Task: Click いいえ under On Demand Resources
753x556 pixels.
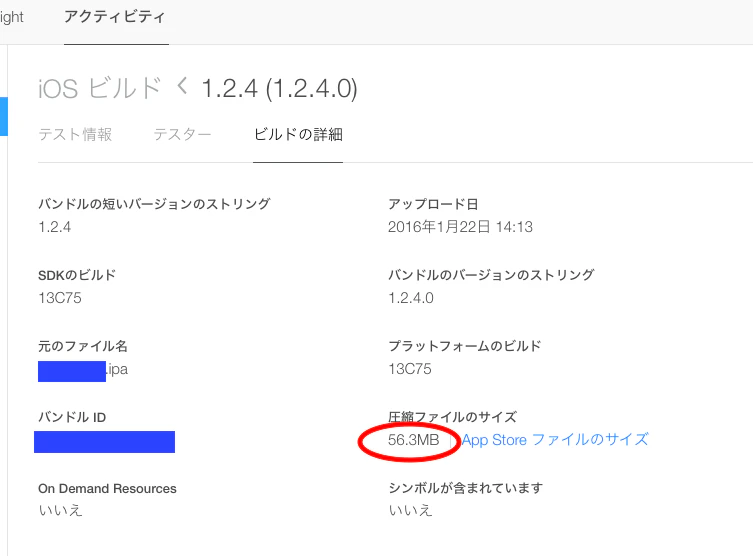Action: click(61, 510)
